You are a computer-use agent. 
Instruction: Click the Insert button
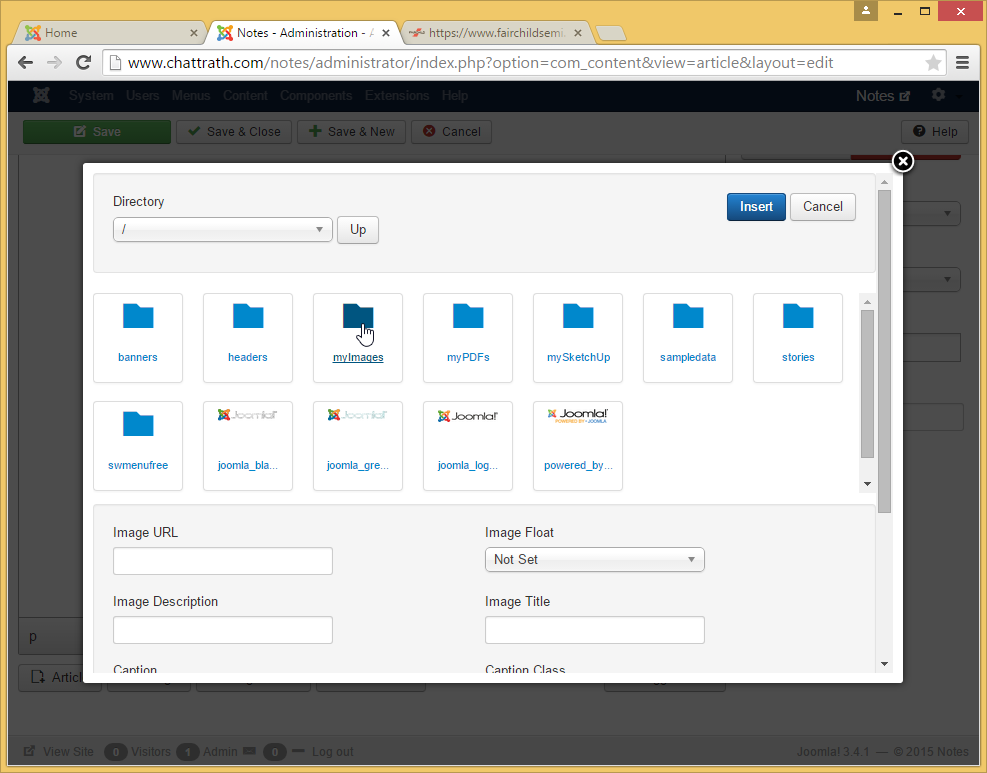tap(756, 207)
